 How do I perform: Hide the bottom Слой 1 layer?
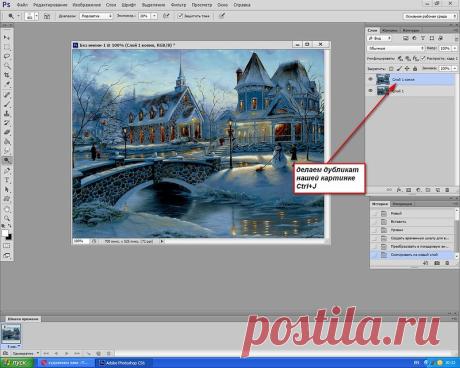coord(370,90)
